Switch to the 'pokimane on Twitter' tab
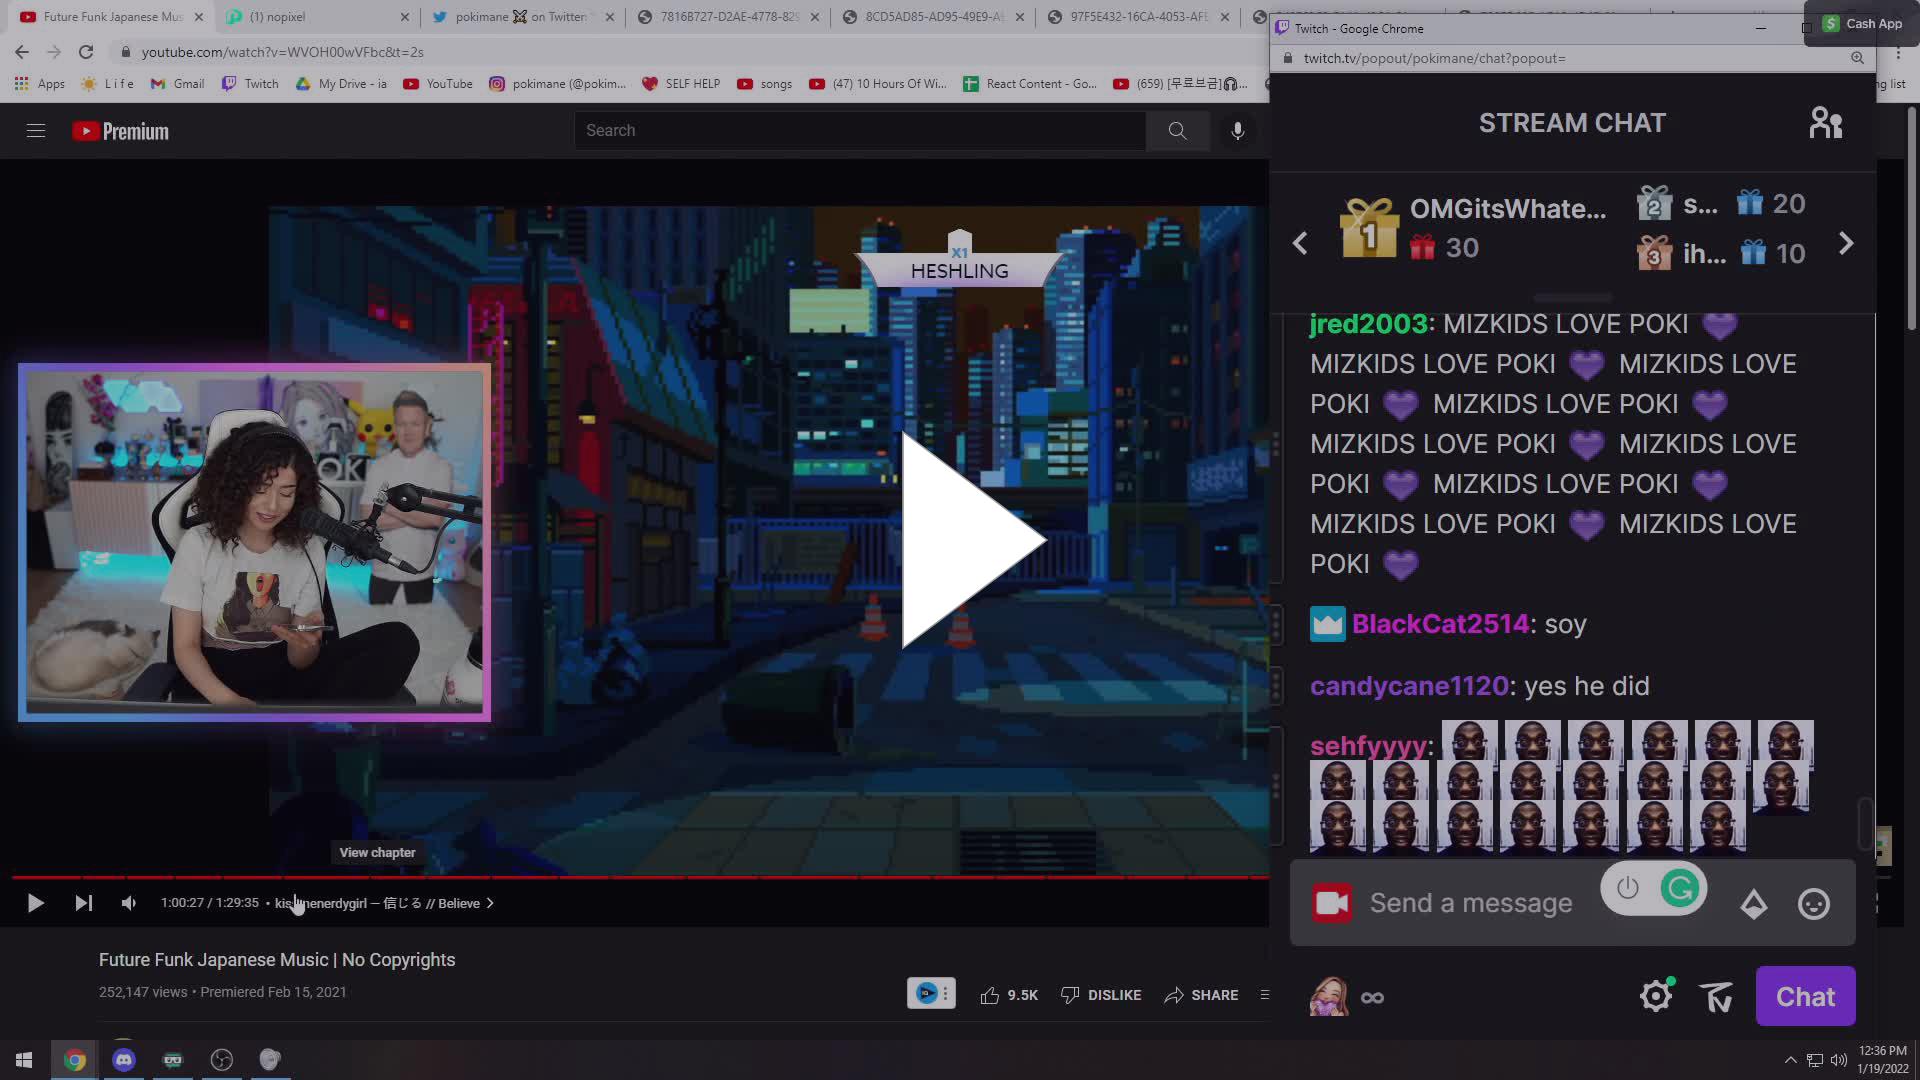The width and height of the screenshot is (1920, 1080). tap(520, 17)
